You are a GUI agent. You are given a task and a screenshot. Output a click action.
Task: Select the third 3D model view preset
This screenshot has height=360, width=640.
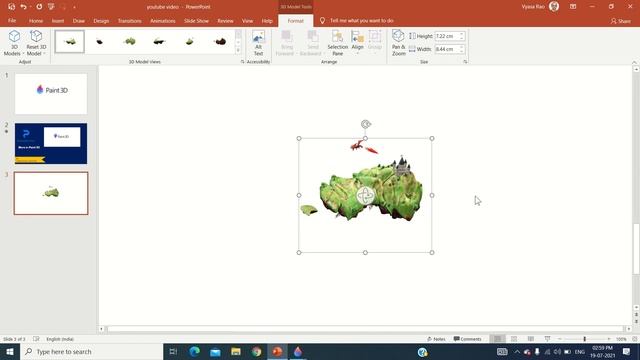point(130,41)
